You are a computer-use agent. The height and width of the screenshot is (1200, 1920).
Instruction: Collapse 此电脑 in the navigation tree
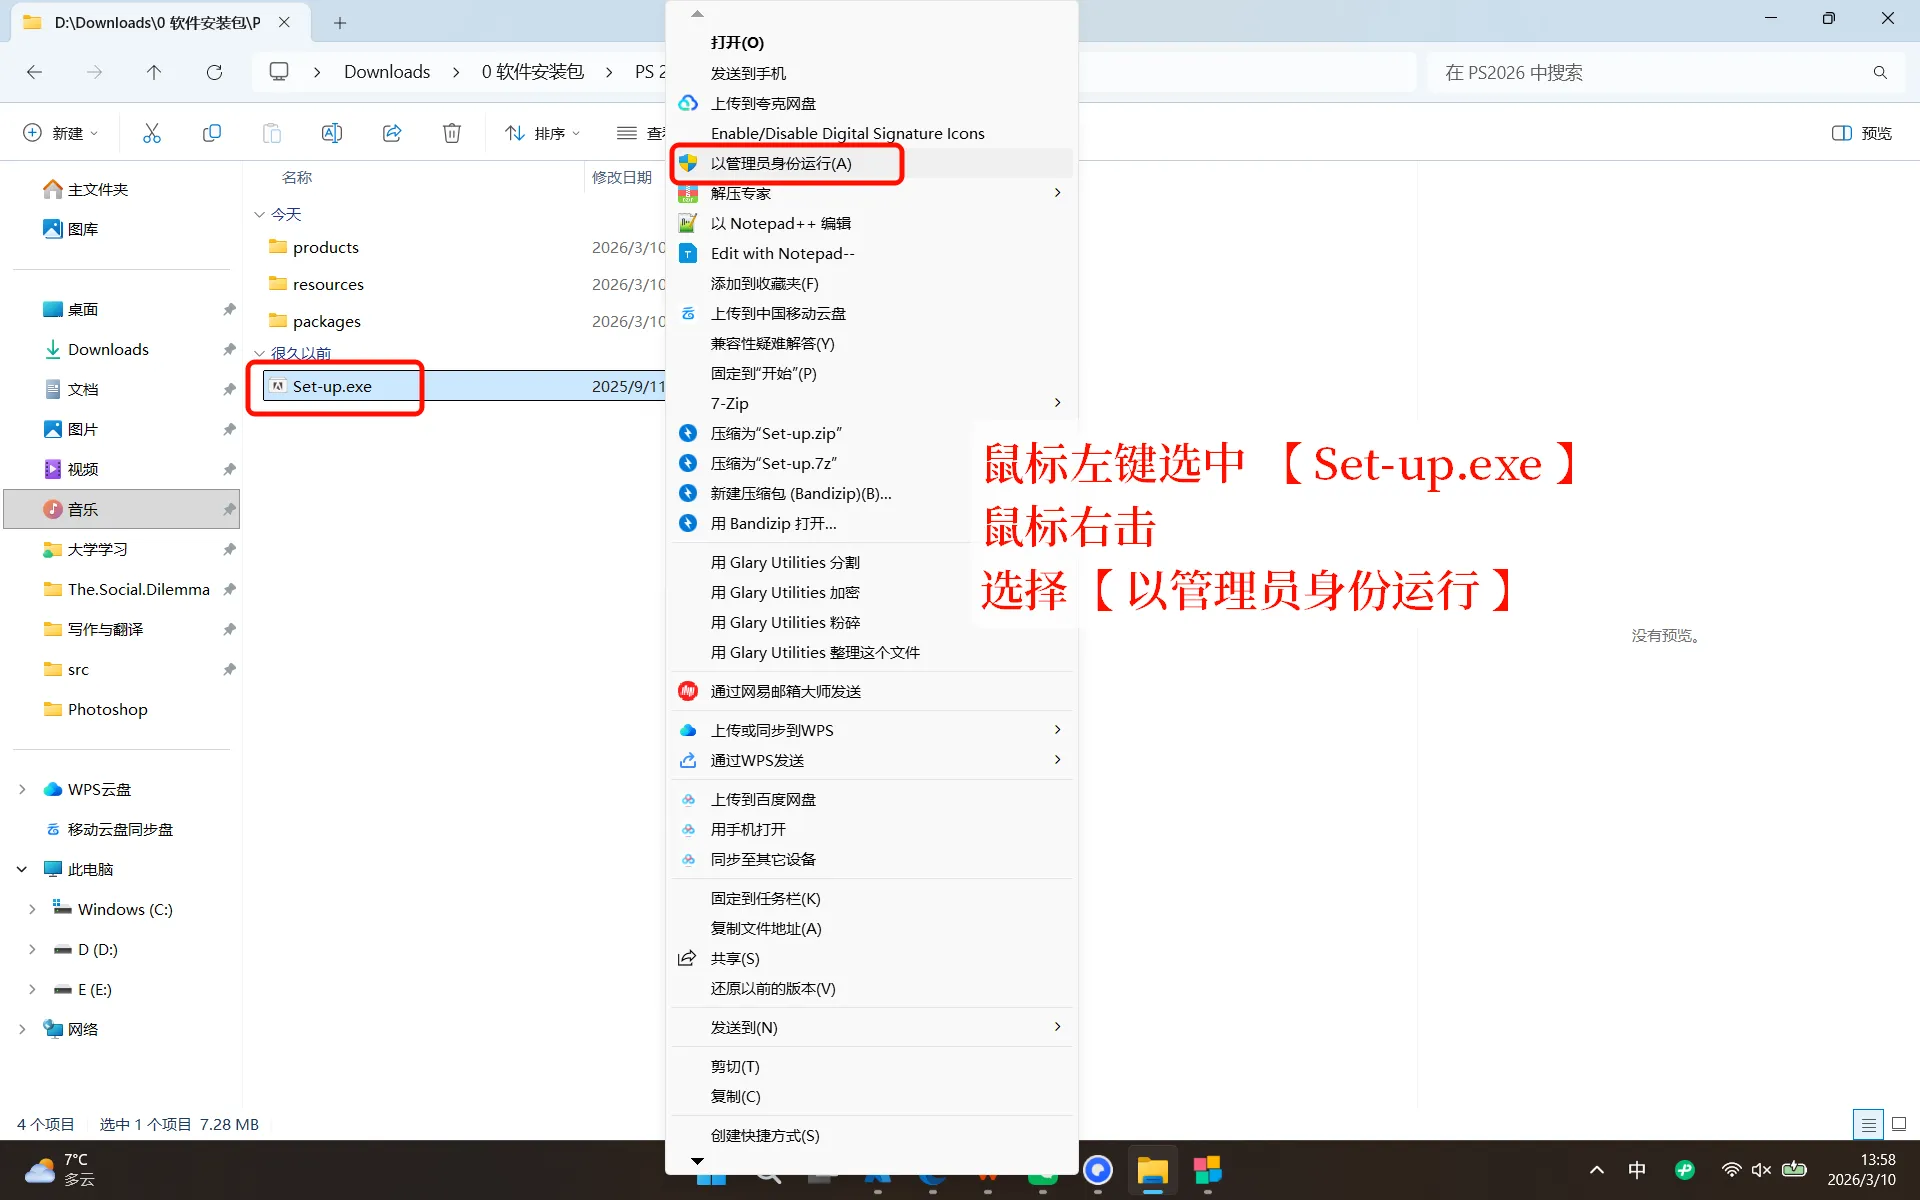point(22,869)
